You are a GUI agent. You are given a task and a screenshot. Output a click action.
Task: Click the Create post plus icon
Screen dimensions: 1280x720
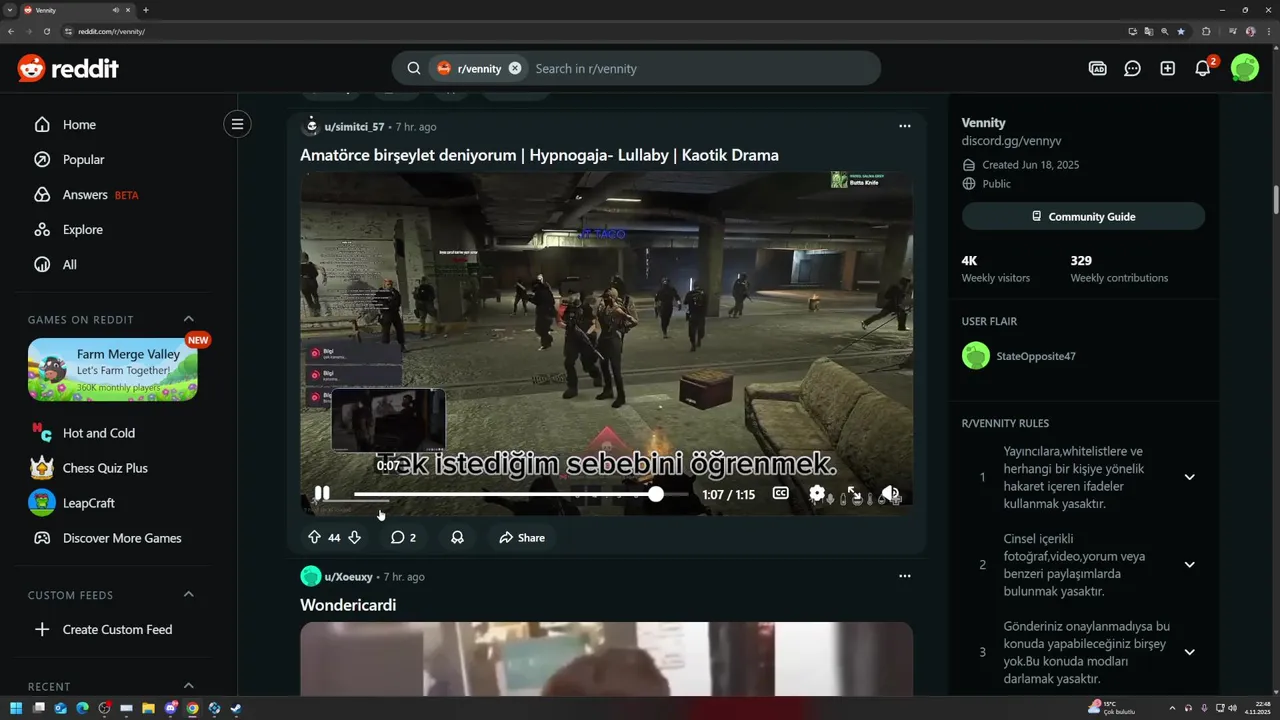point(1167,68)
